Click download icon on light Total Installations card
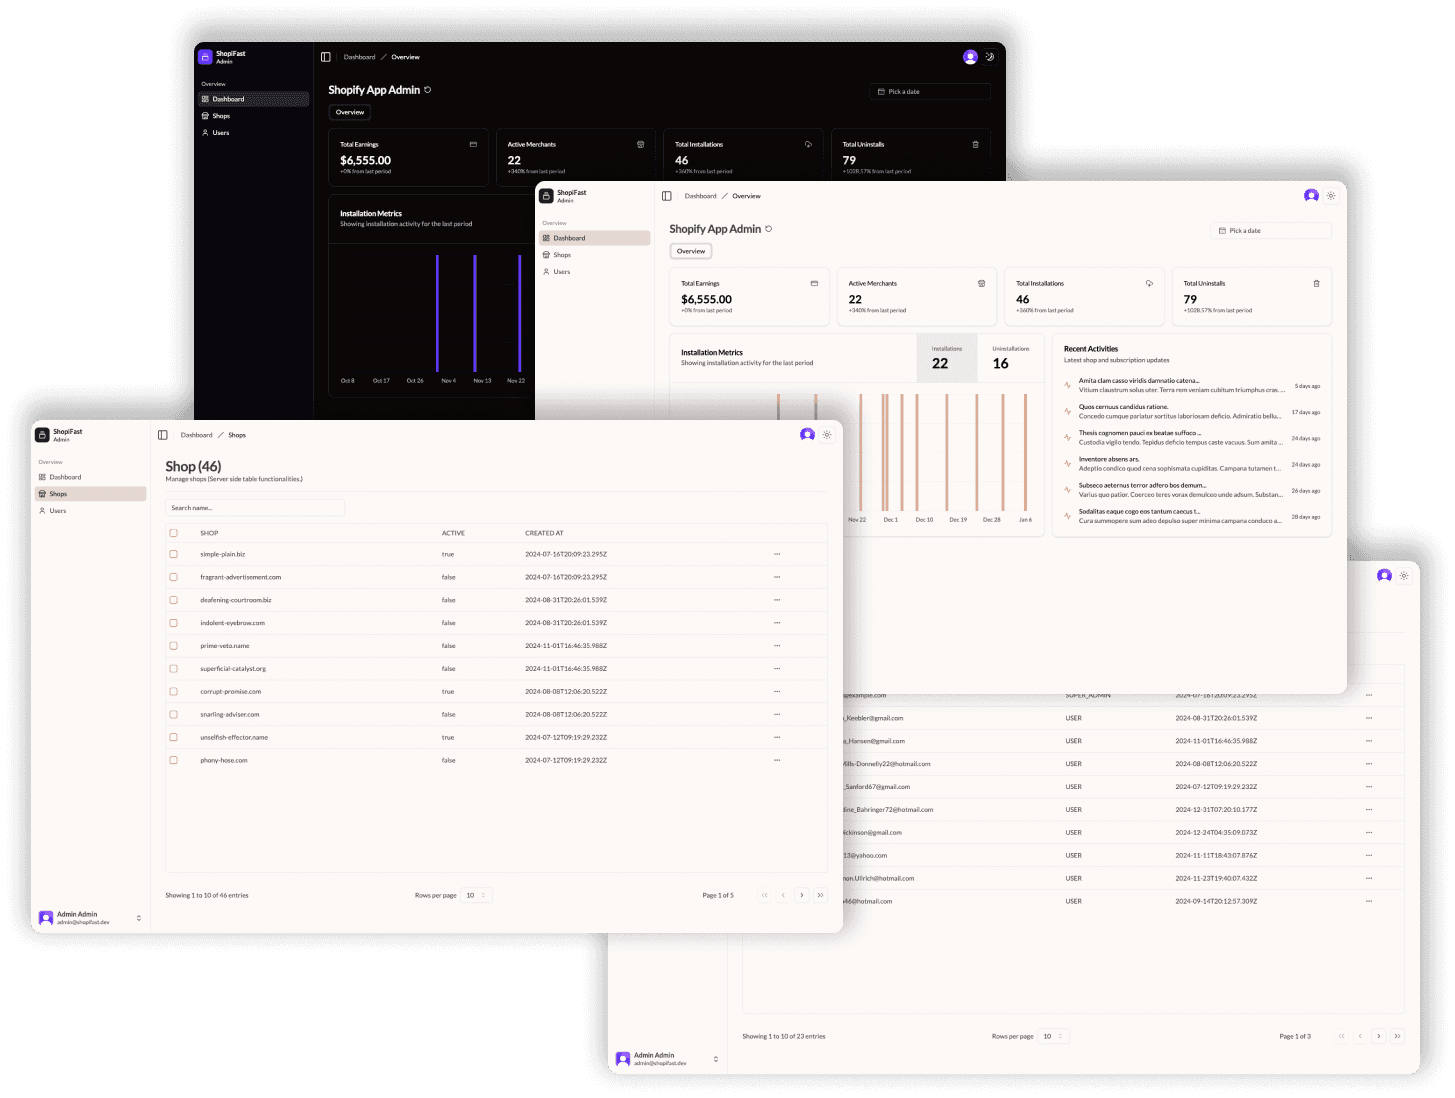 point(1149,284)
